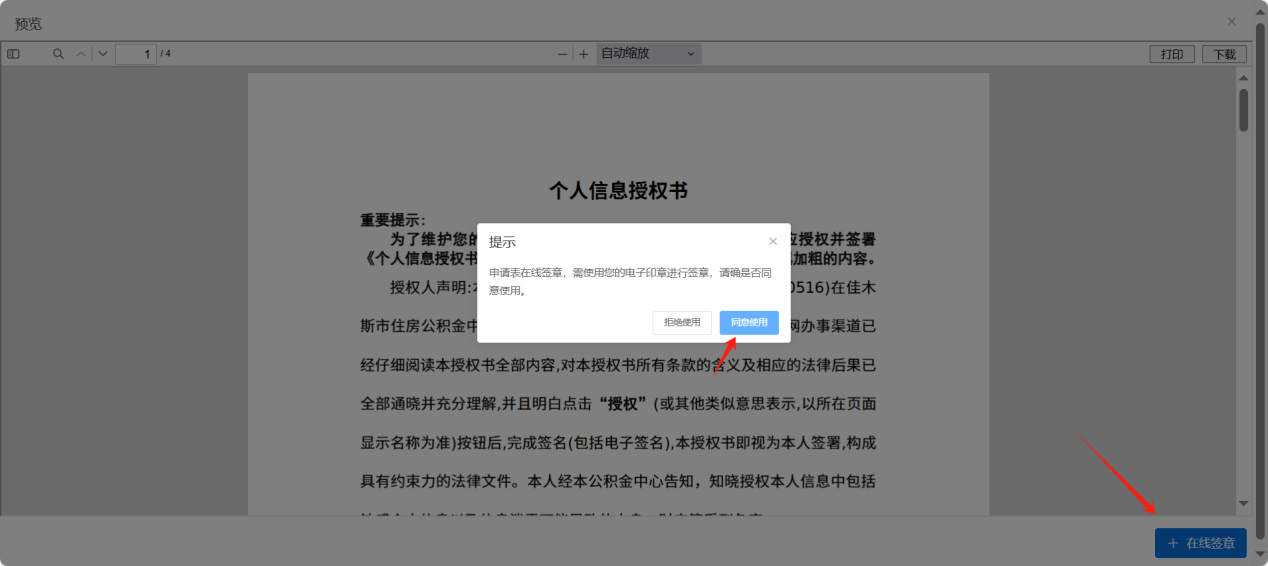The image size is (1268, 566).
Task: Click the line starting 显示名称为准
Action: coord(618,442)
